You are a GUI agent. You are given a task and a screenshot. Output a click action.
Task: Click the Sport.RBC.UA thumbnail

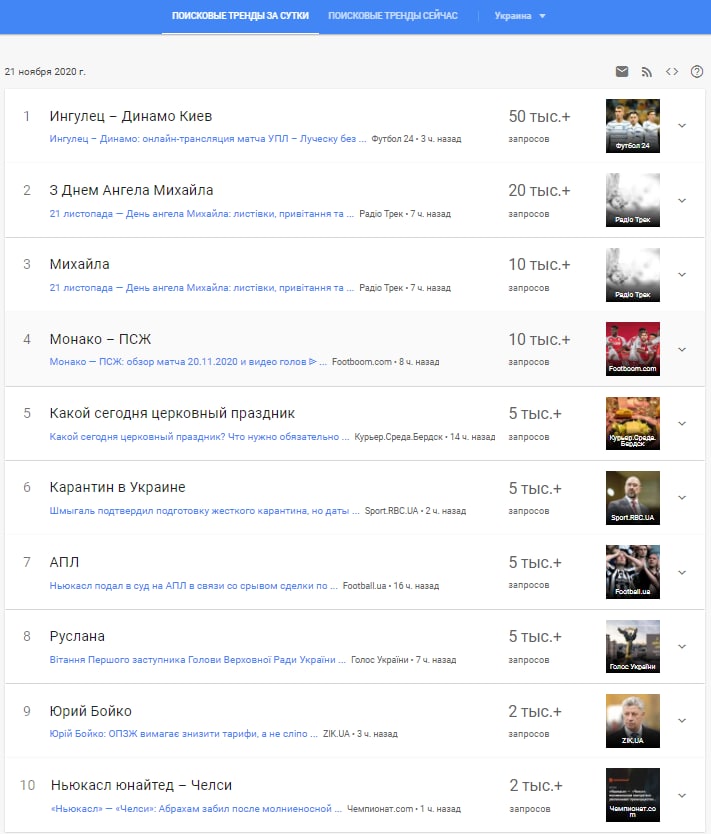(x=632, y=498)
